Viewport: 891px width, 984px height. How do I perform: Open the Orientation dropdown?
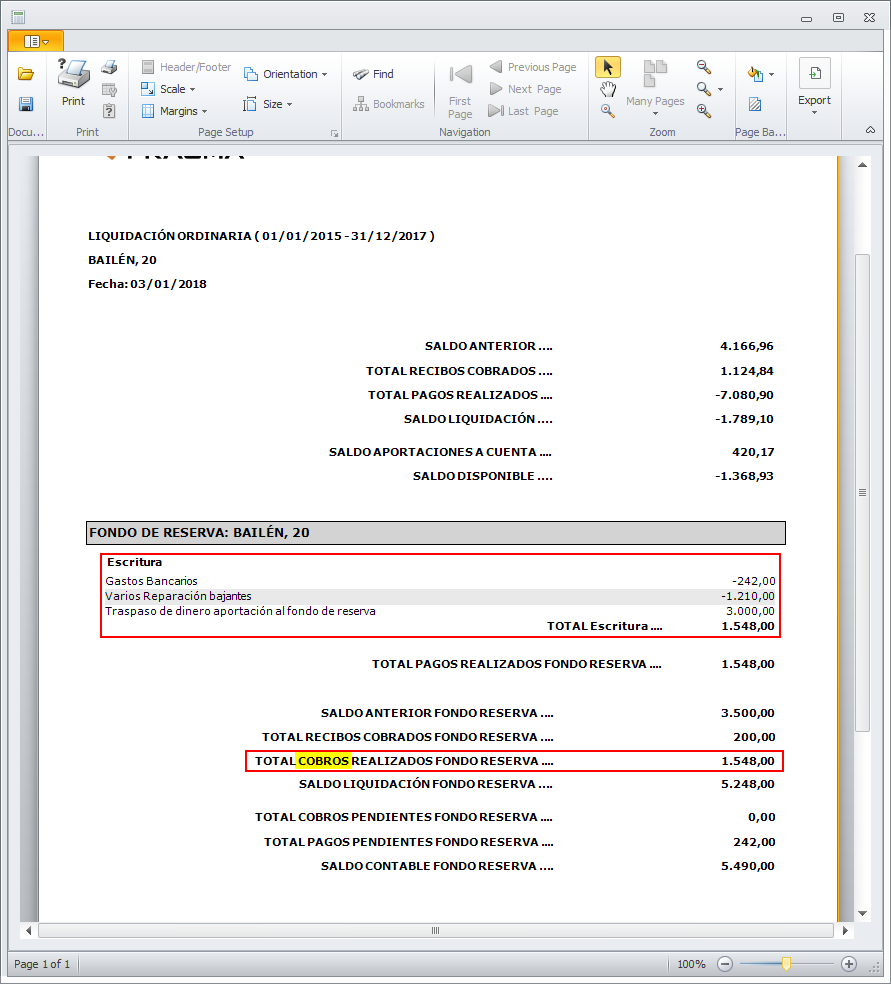point(285,74)
